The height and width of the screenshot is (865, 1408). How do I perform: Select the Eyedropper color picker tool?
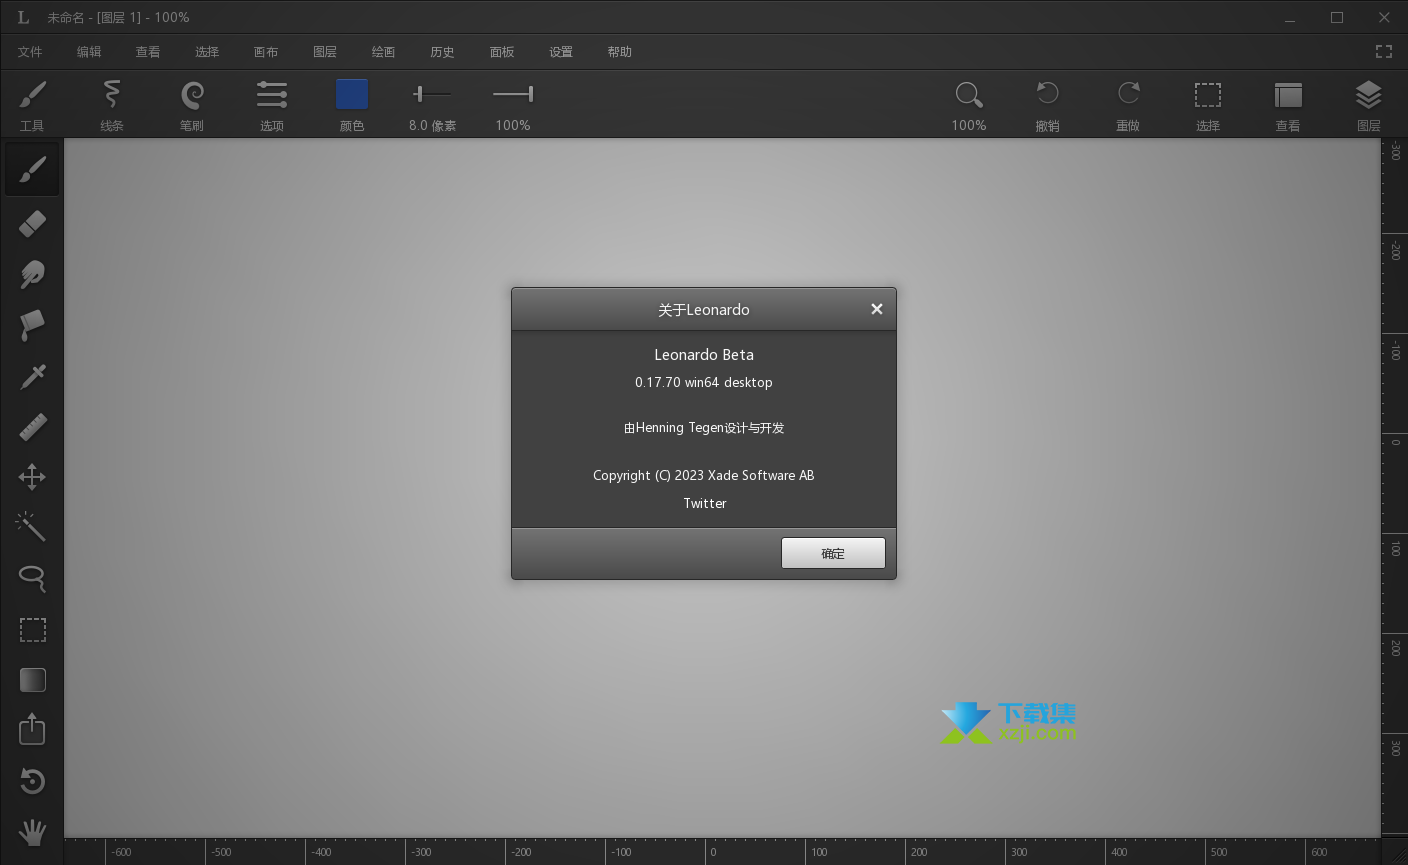point(32,376)
